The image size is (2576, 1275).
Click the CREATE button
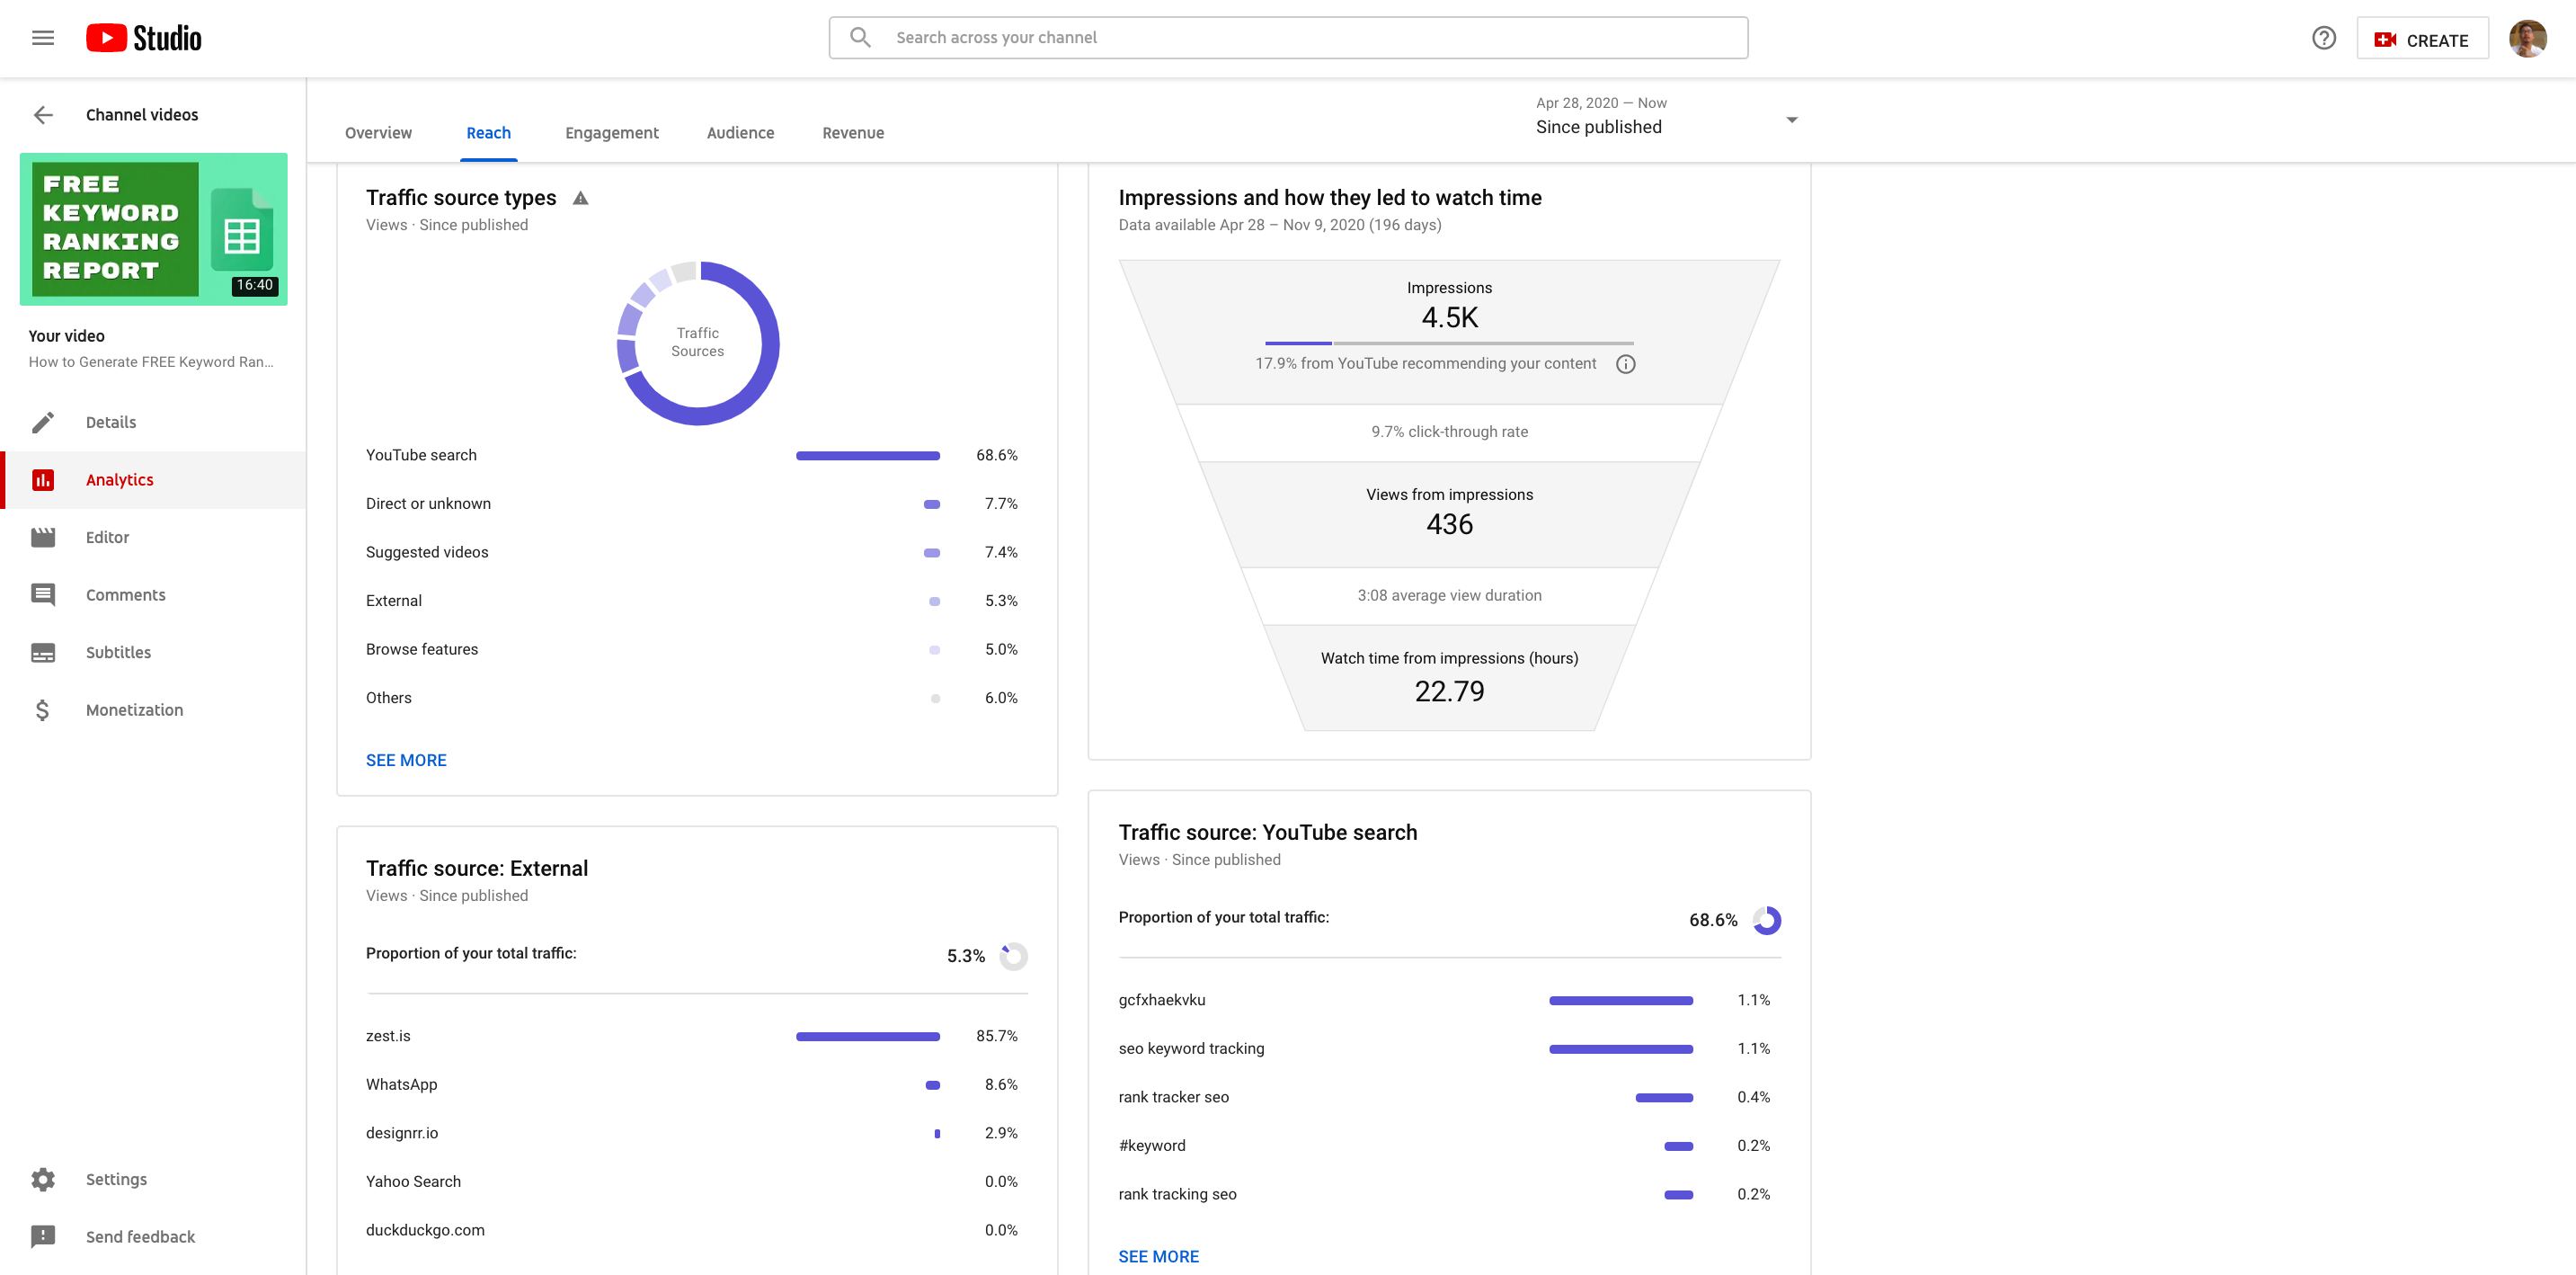pyautogui.click(x=2421, y=39)
